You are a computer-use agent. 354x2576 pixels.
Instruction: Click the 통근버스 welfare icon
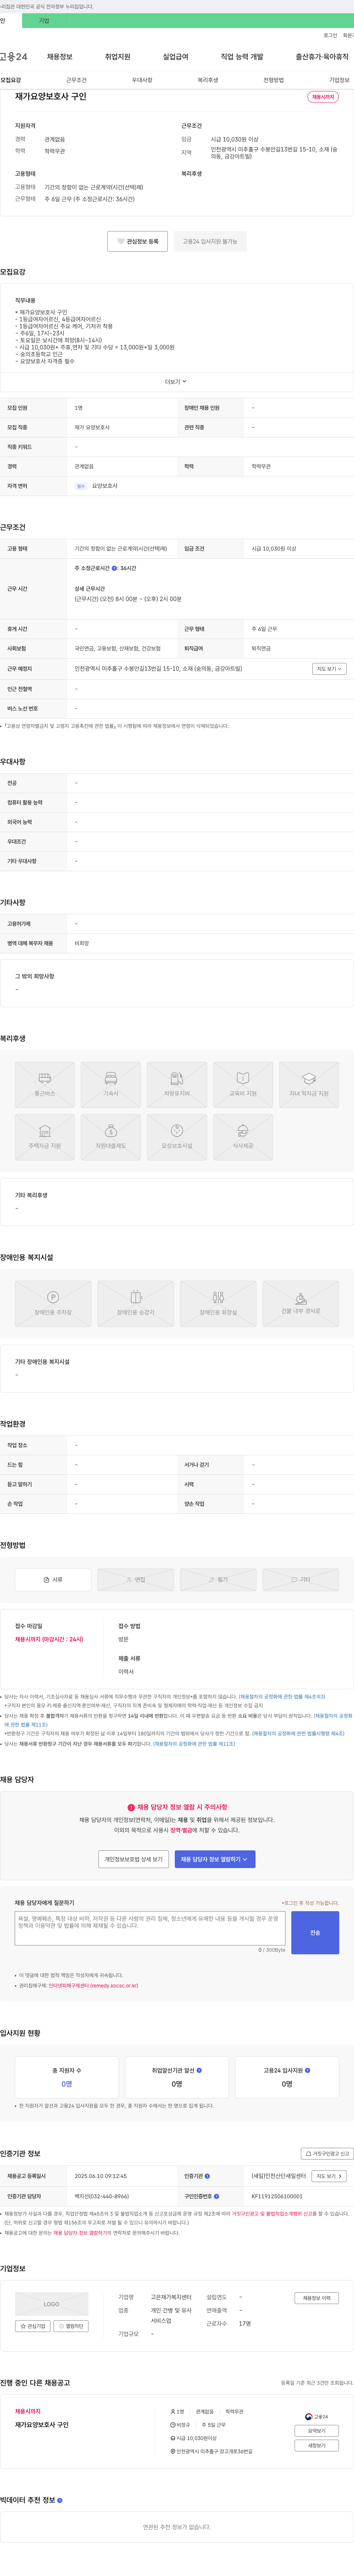click(45, 1085)
